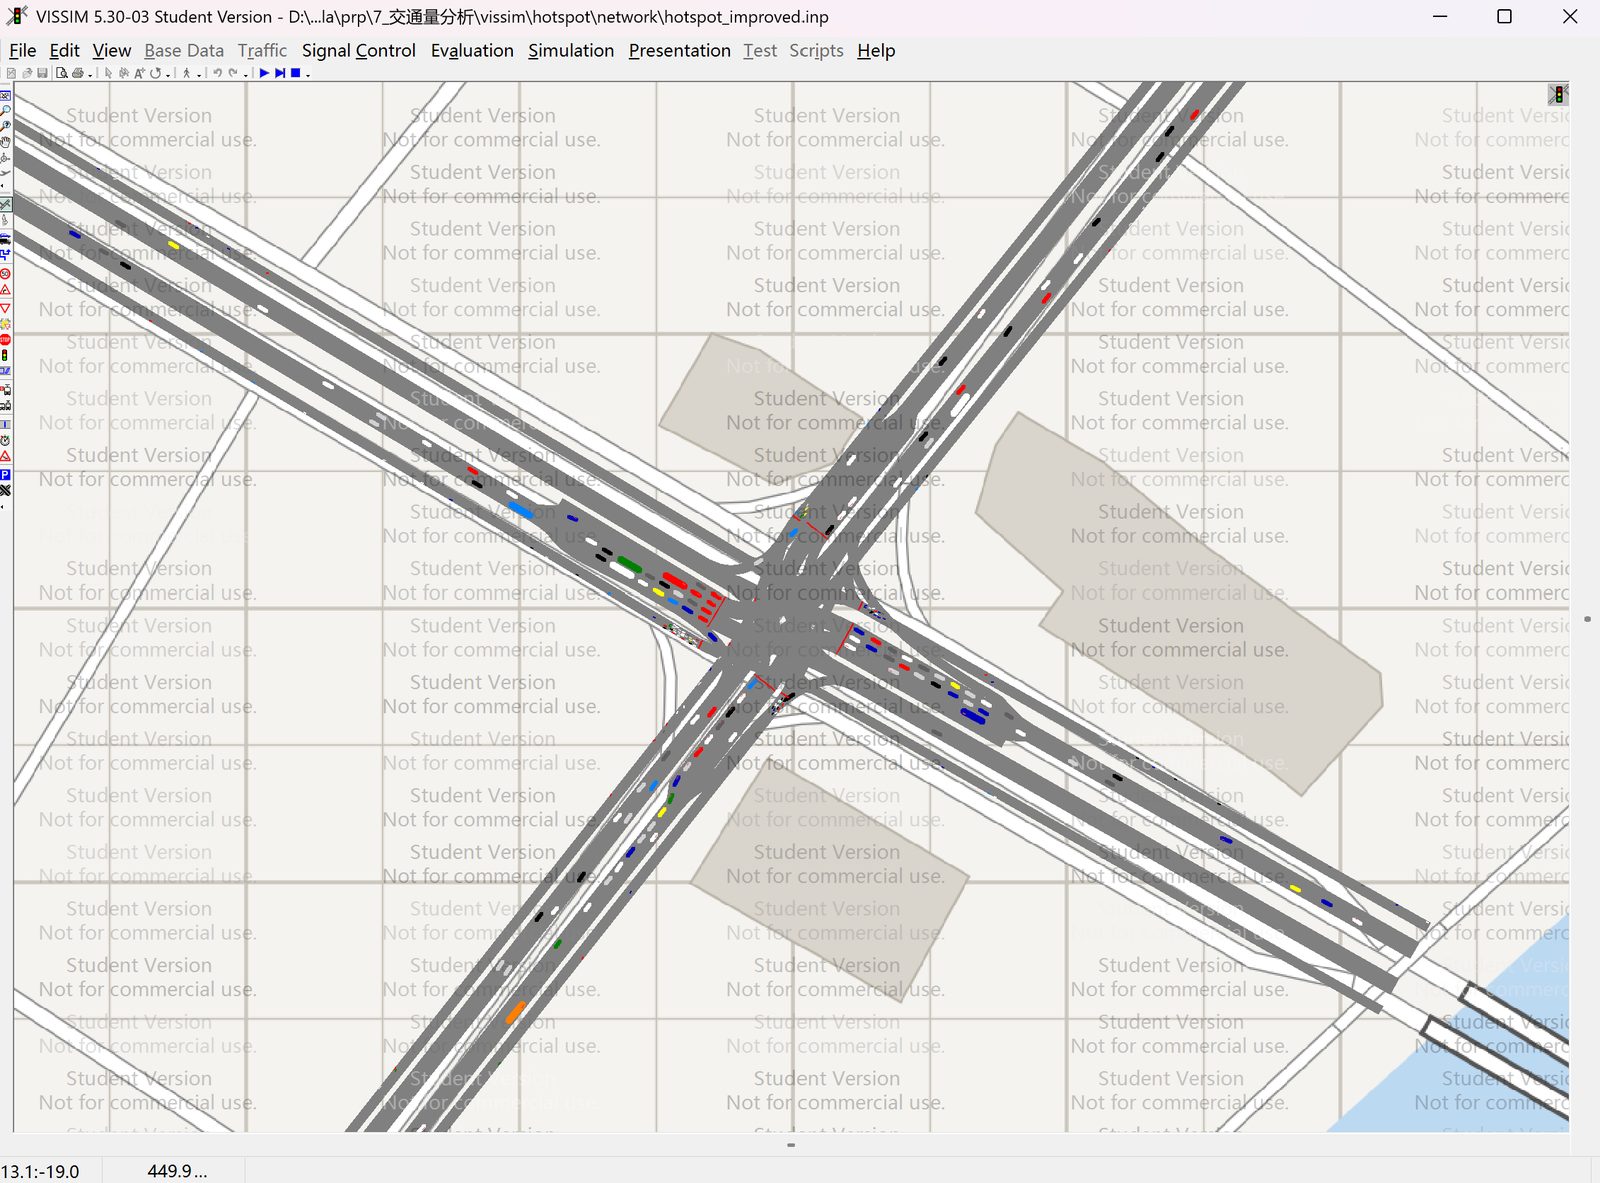The image size is (1600, 1183).
Task: Toggle the signal display icon top right
Action: pos(1558,94)
